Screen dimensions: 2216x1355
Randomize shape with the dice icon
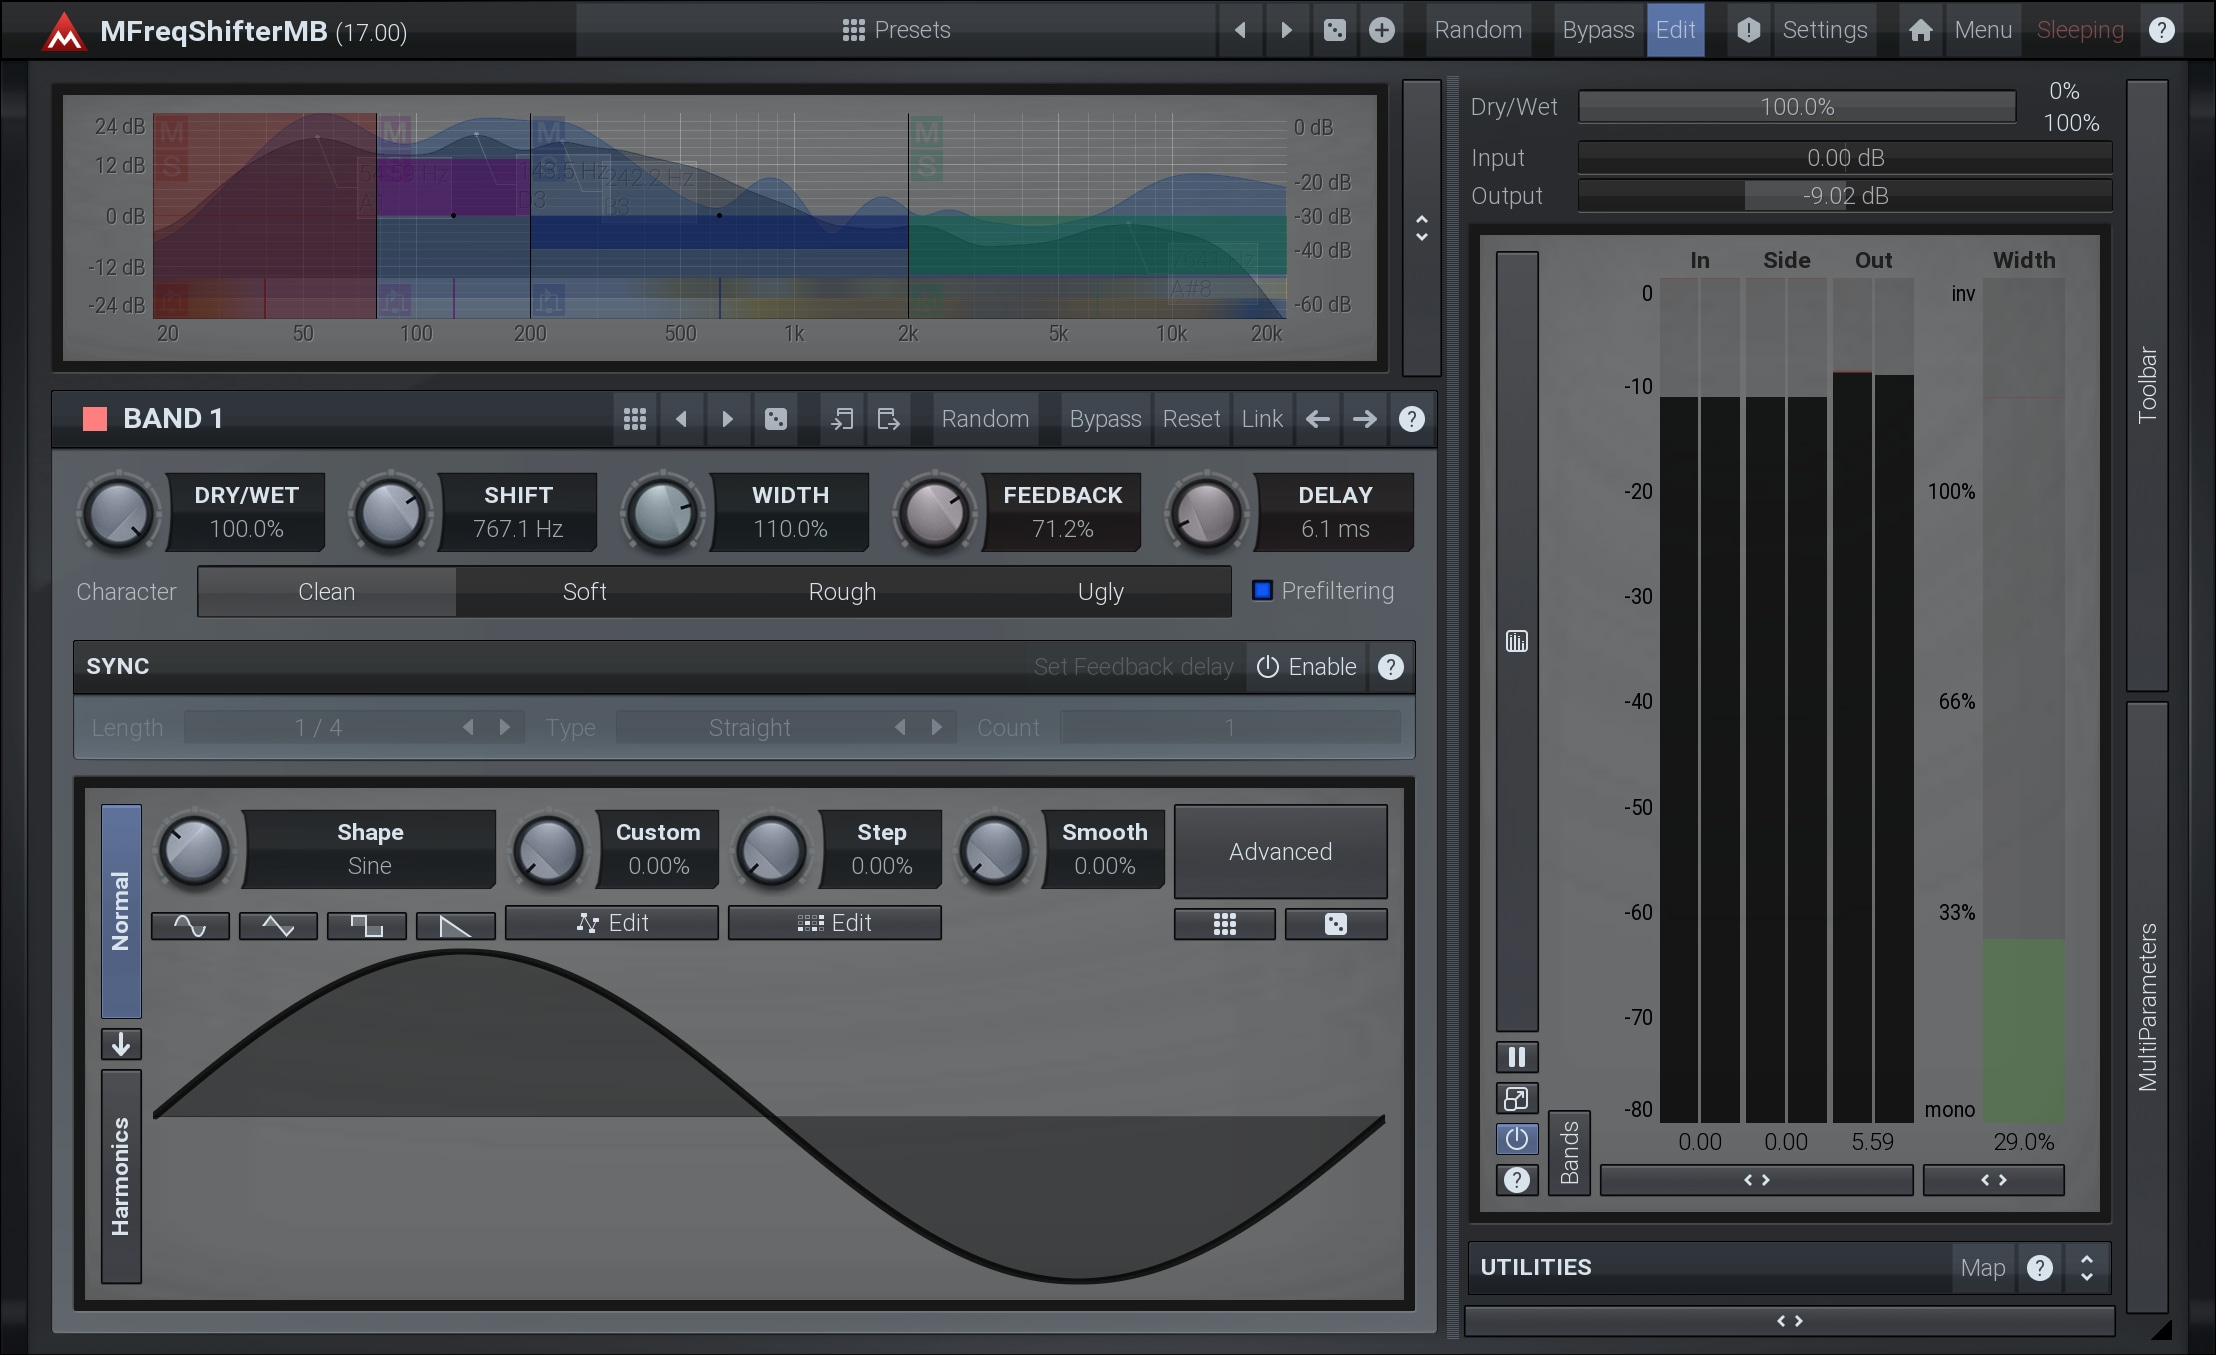1335,924
